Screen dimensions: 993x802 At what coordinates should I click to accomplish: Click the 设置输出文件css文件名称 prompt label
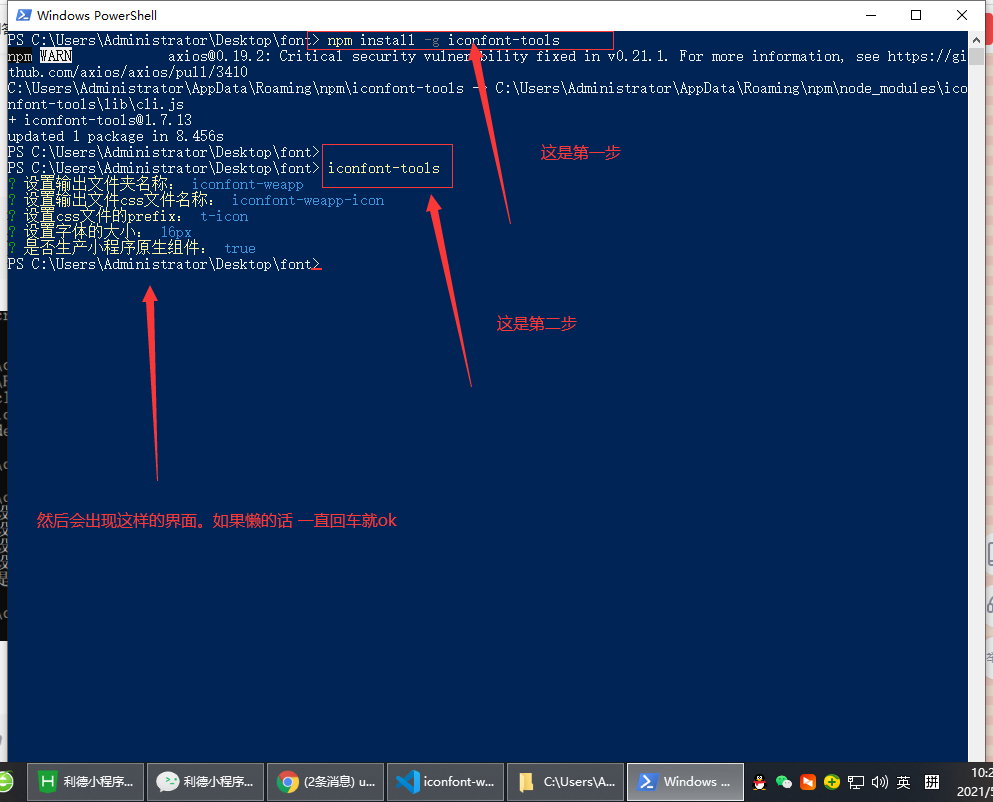click(119, 200)
